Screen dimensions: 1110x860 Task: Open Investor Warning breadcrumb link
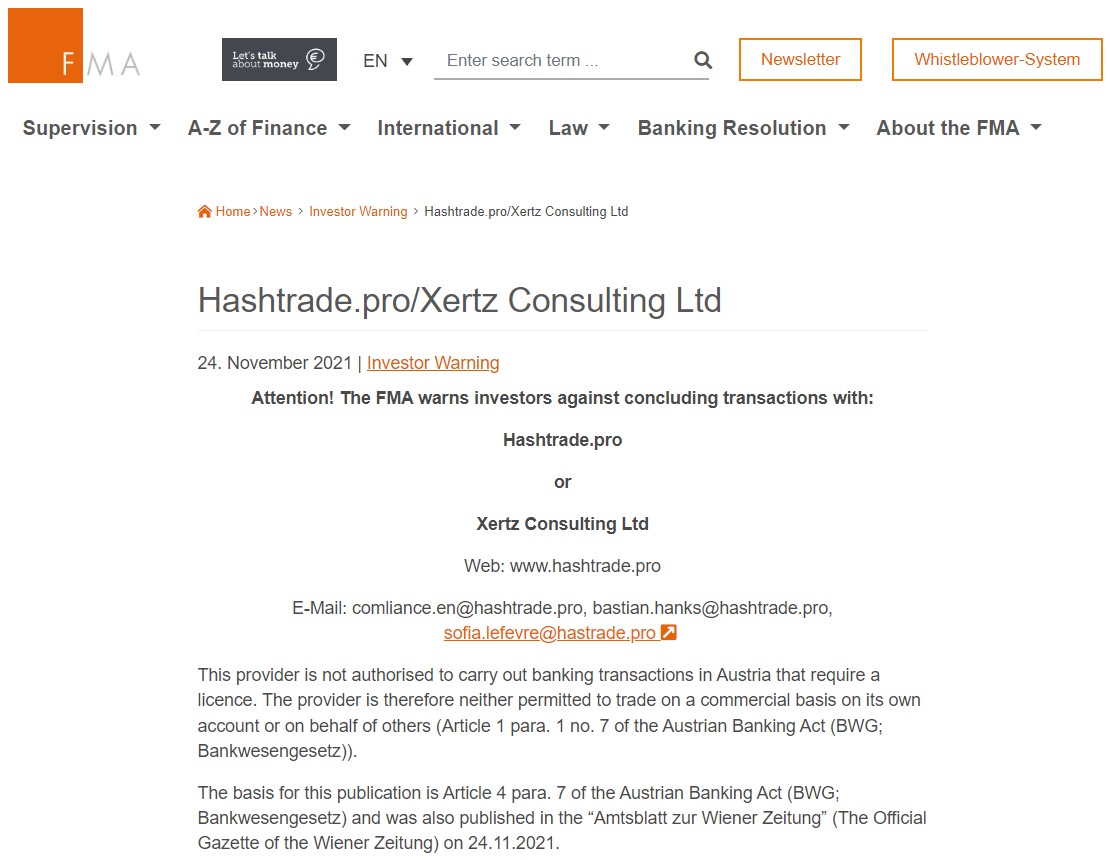pos(358,212)
